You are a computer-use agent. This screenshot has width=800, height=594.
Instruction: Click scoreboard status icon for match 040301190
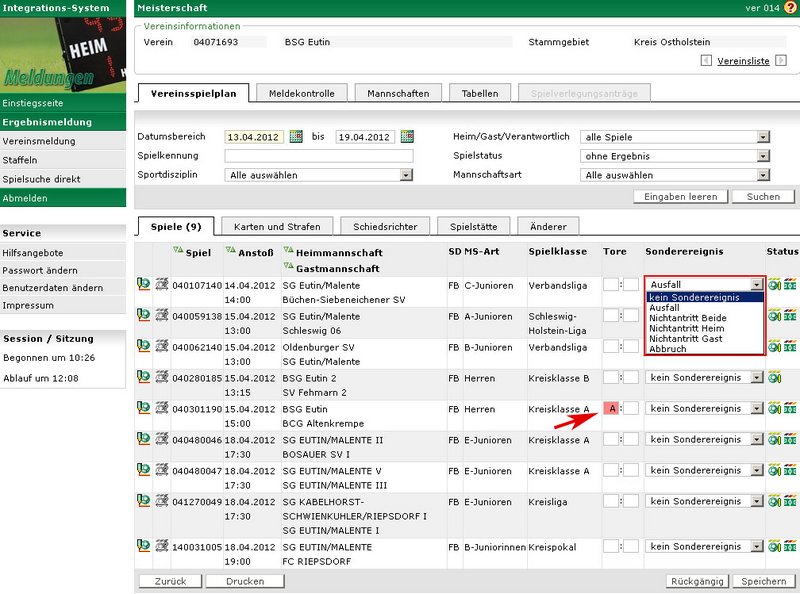pyautogui.click(x=789, y=409)
